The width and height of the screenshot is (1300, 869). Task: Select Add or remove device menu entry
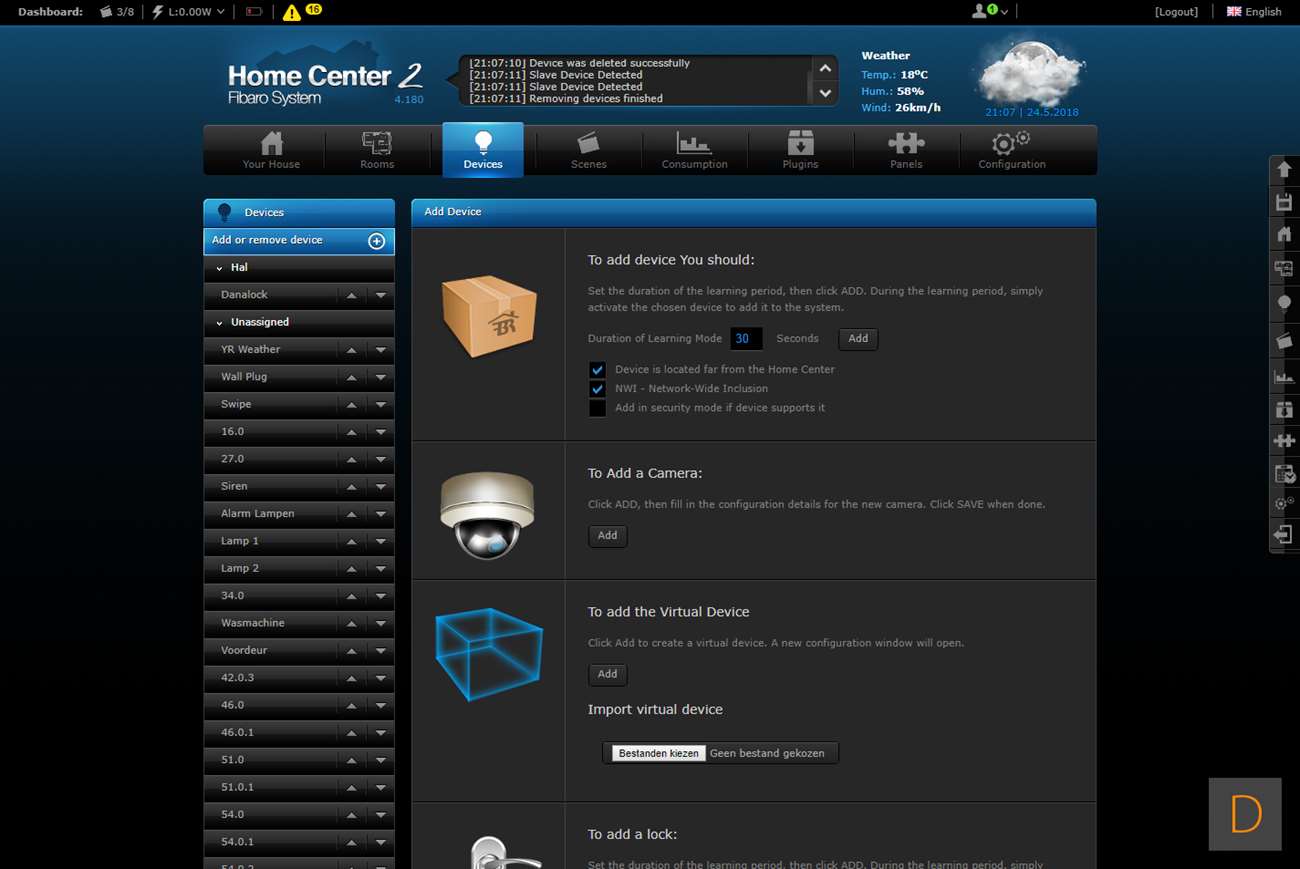pyautogui.click(x=299, y=241)
